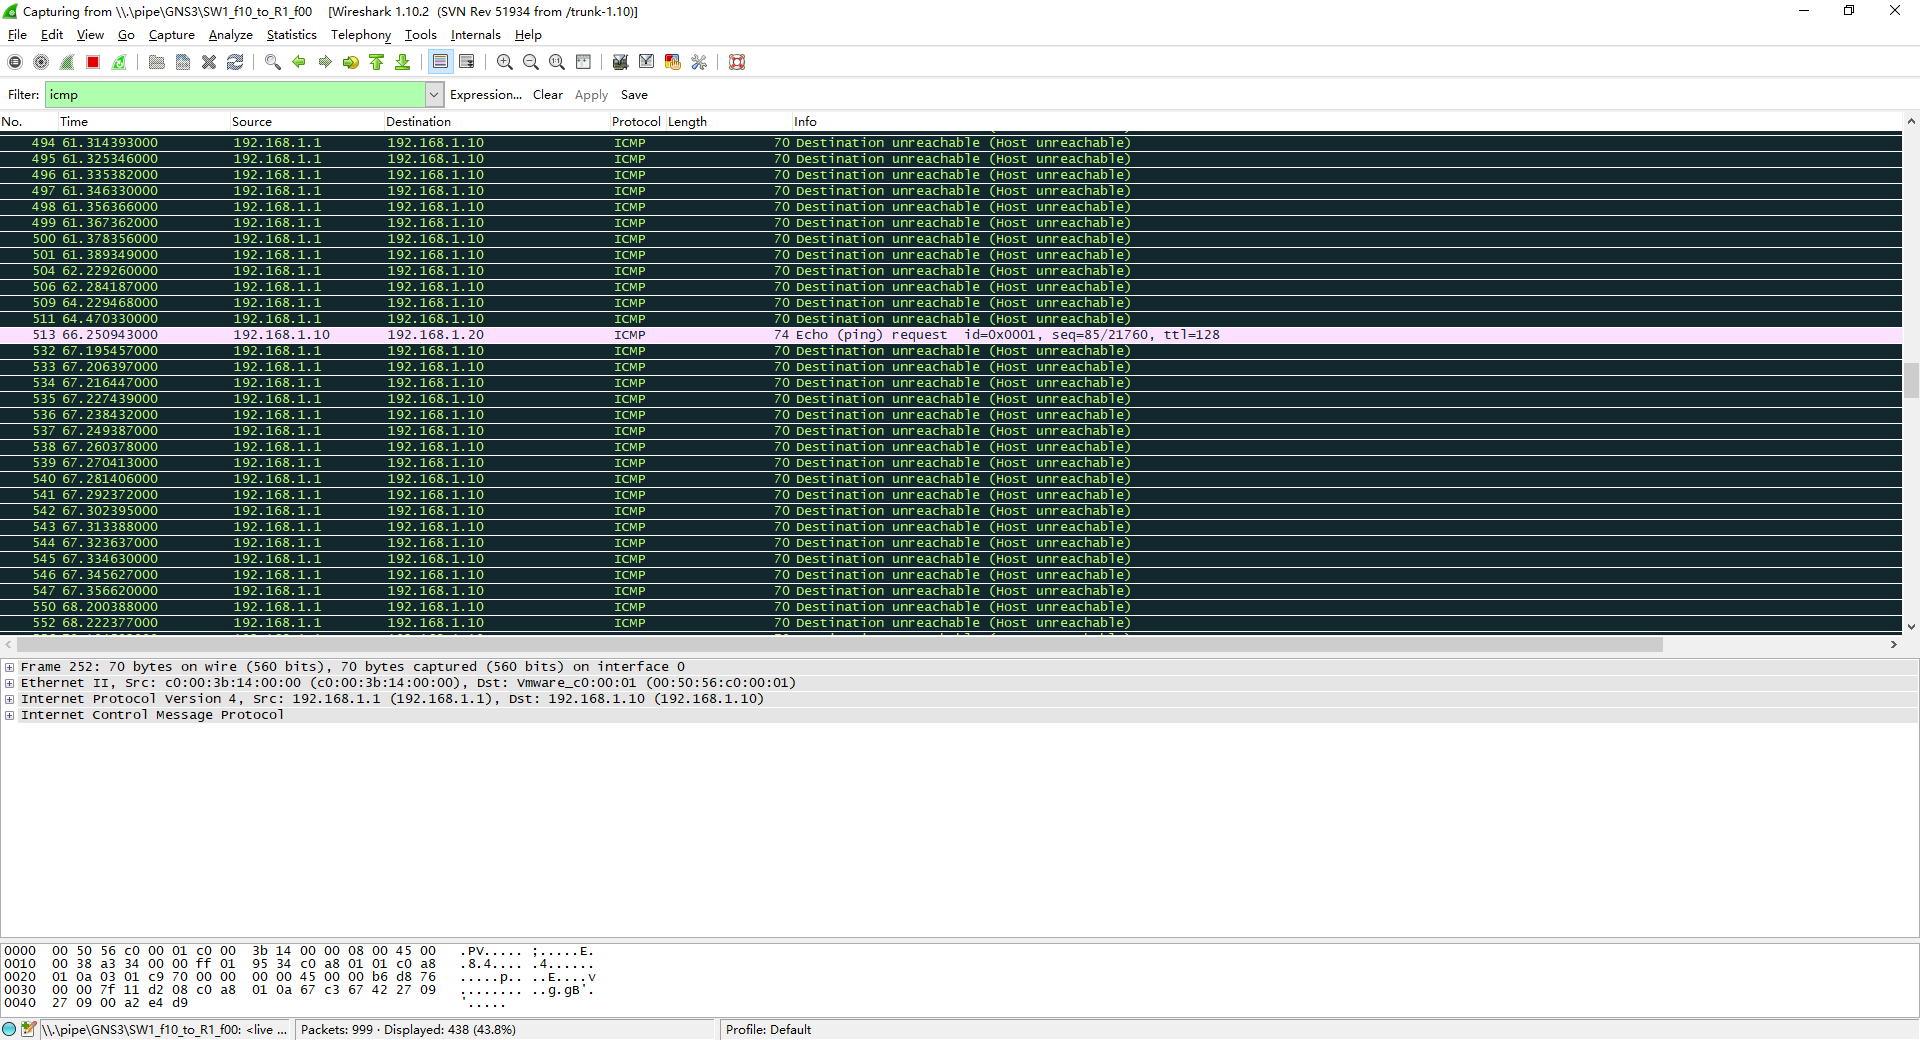
Task: Zoom in packet list text
Action: [x=505, y=62]
